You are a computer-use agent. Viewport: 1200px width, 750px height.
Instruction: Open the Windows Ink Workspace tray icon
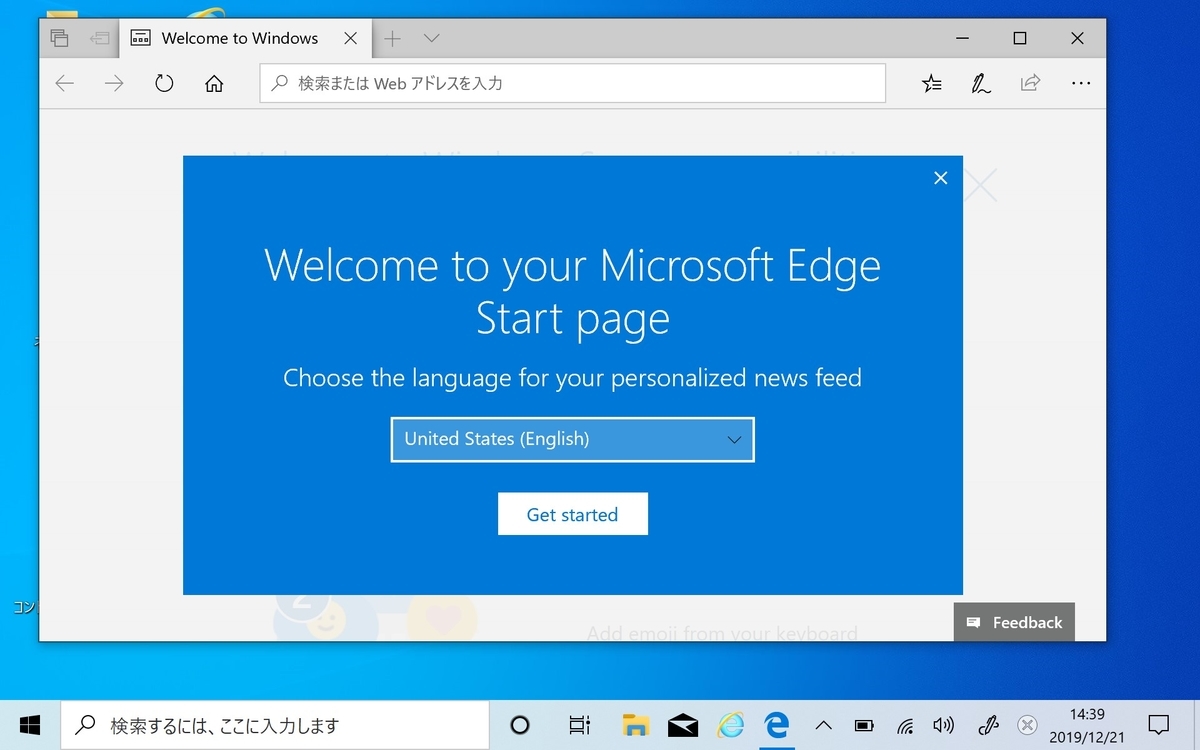pyautogui.click(x=989, y=725)
